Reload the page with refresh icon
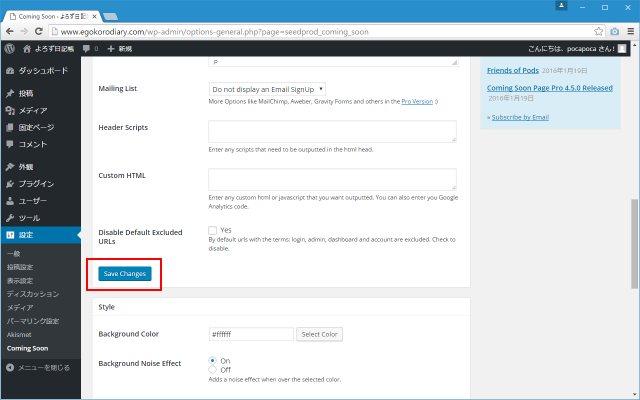Image resolution: width=640 pixels, height=400 pixels. click(39, 31)
